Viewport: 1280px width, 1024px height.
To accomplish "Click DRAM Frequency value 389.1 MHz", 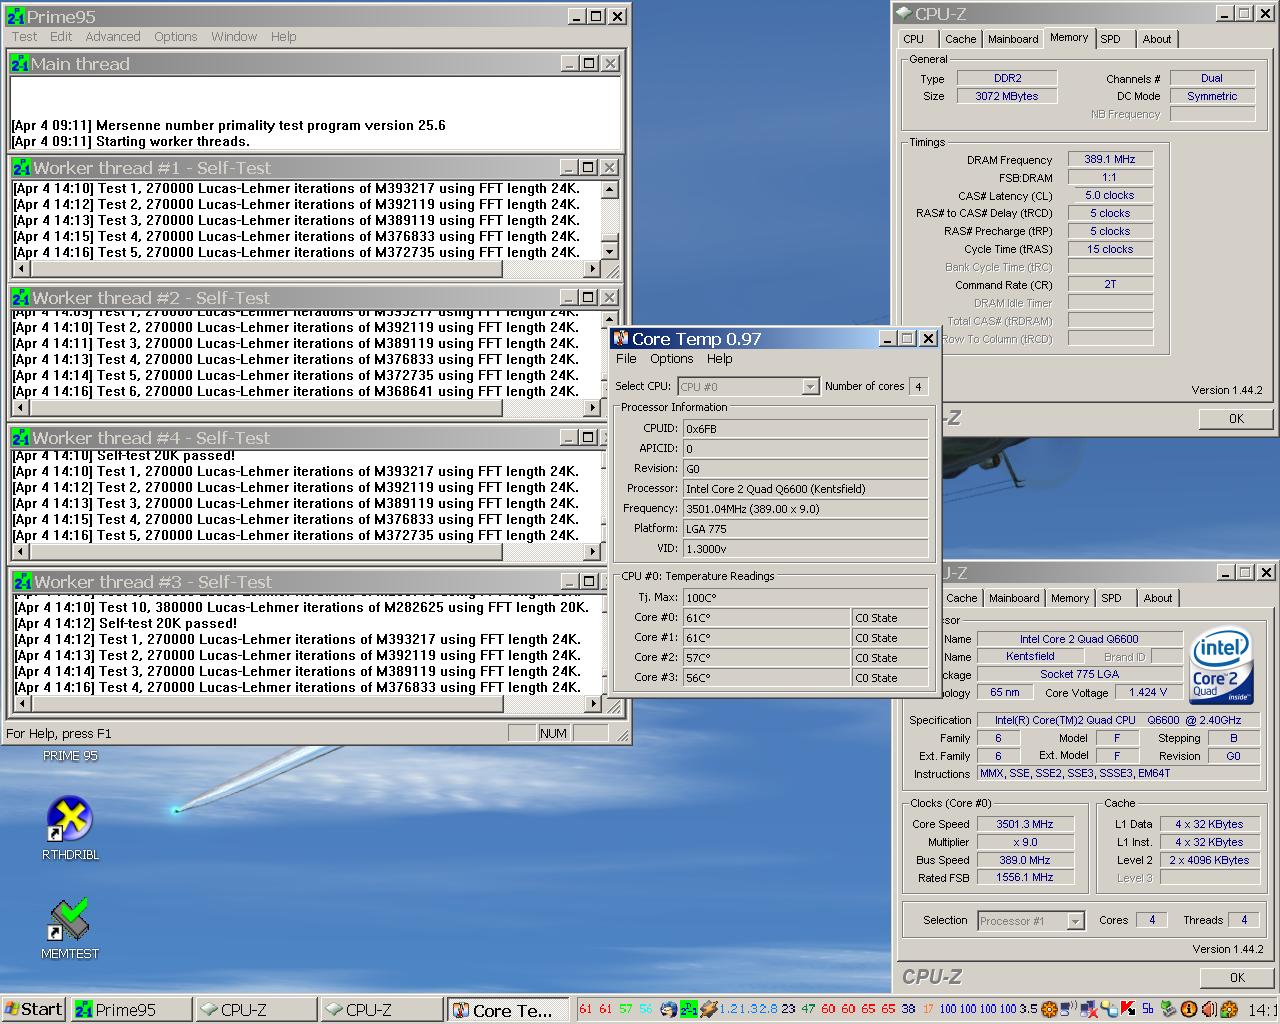I will 1110,159.
